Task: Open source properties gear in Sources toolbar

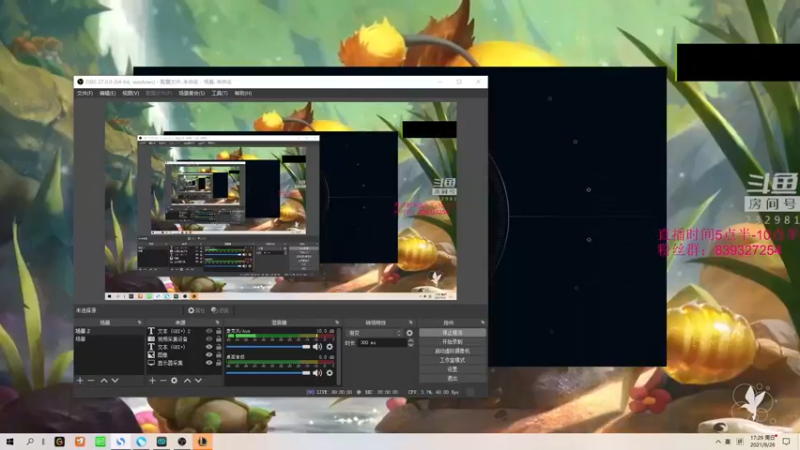Action: pos(174,381)
